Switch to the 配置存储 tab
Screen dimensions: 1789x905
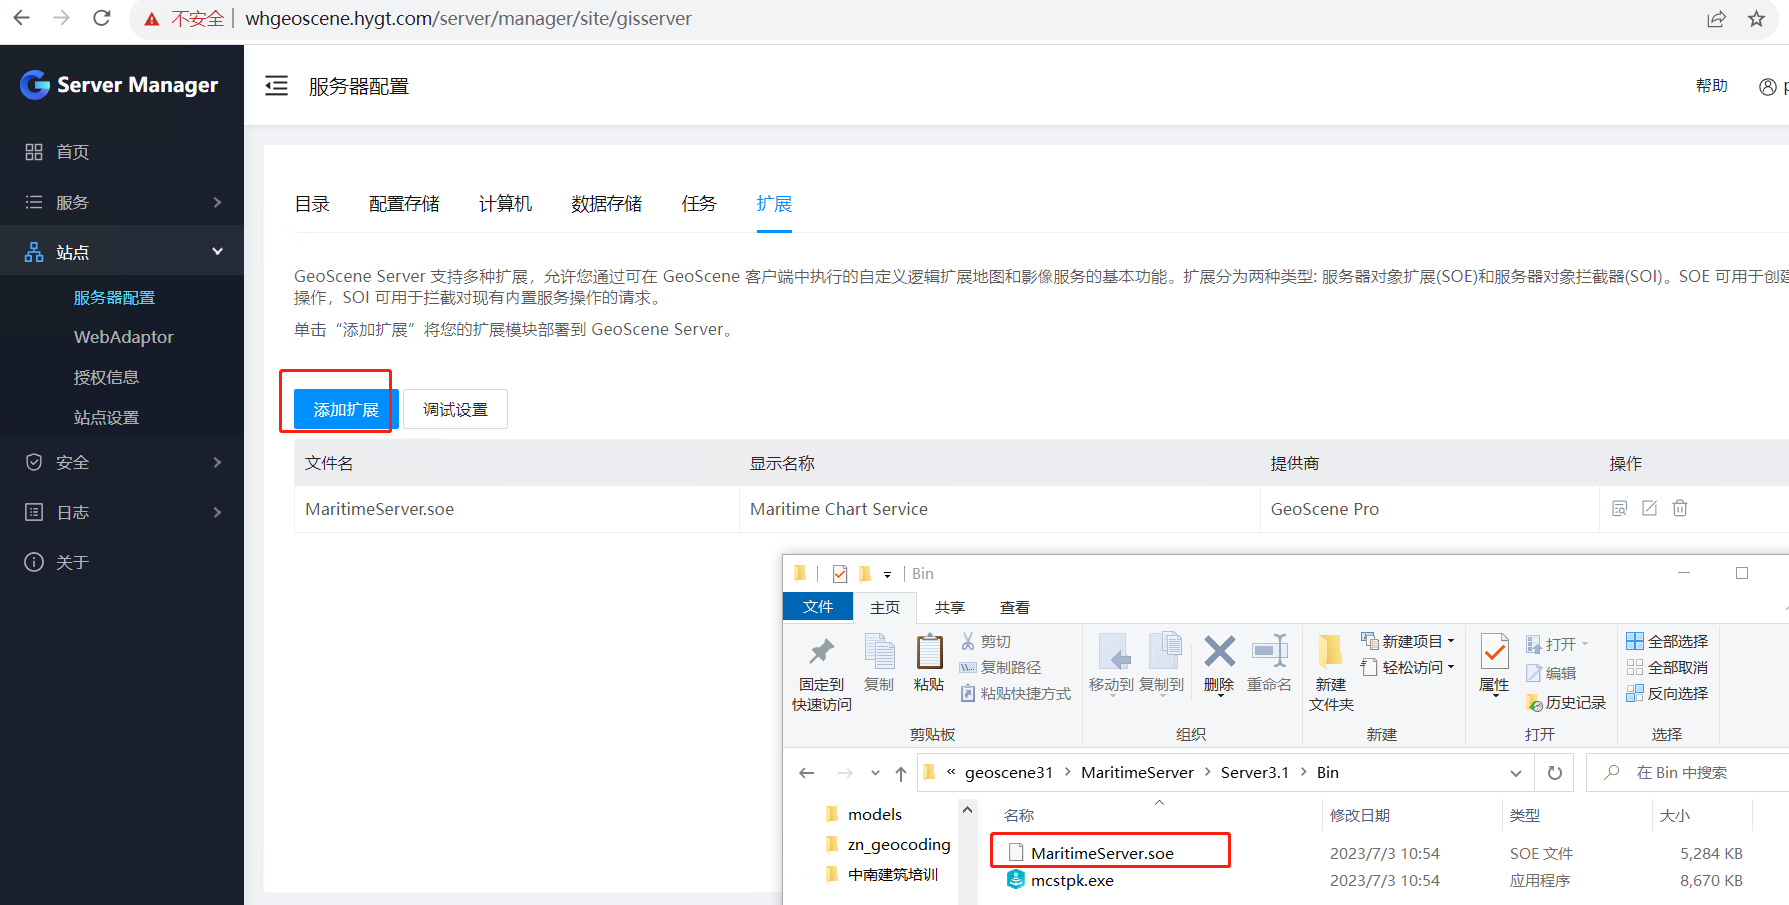[404, 204]
